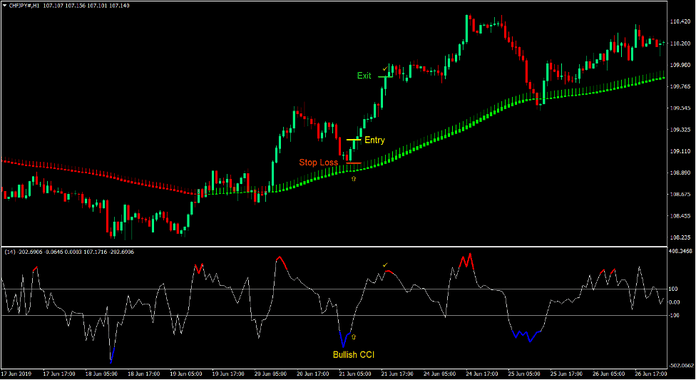This screenshot has width=696, height=380.
Task: Click the '18 Jun 05:00' time axis label
Action: point(101,374)
